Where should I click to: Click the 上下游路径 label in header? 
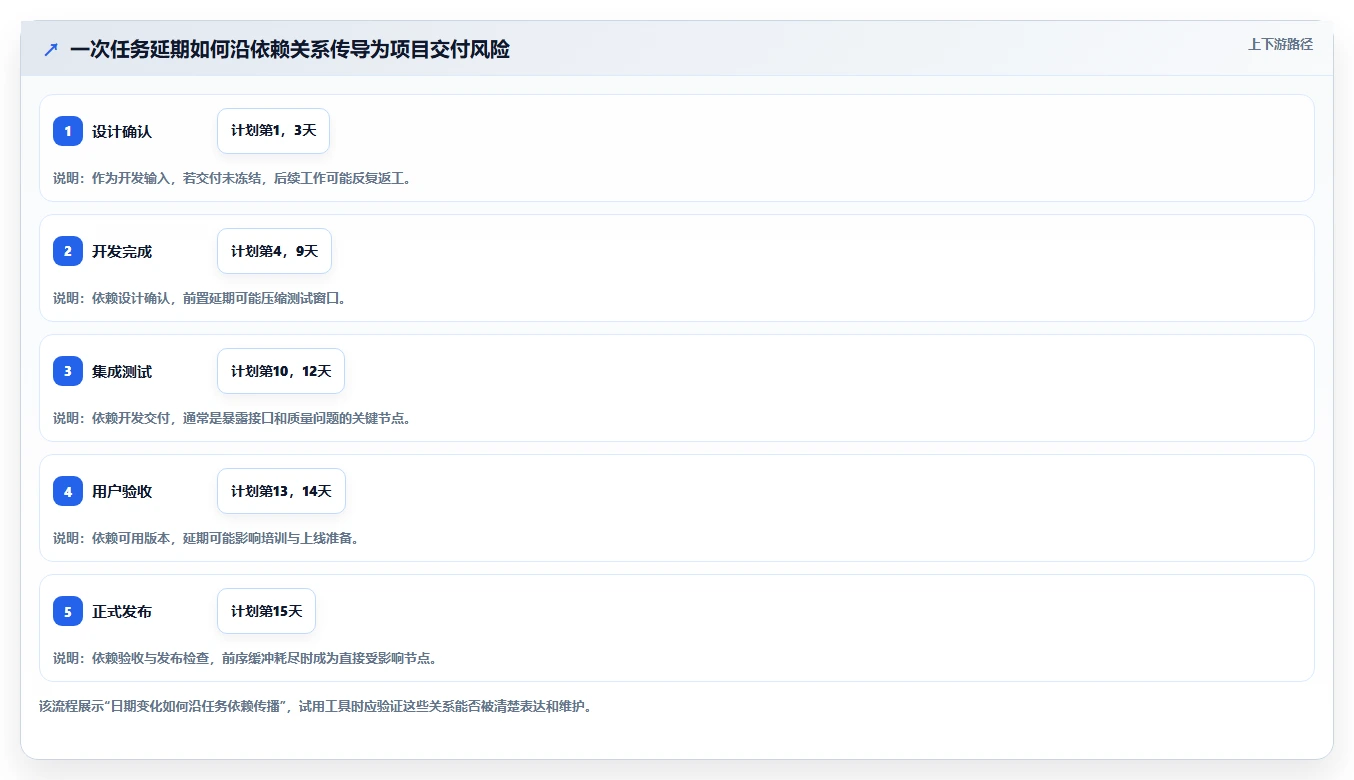pos(1280,44)
